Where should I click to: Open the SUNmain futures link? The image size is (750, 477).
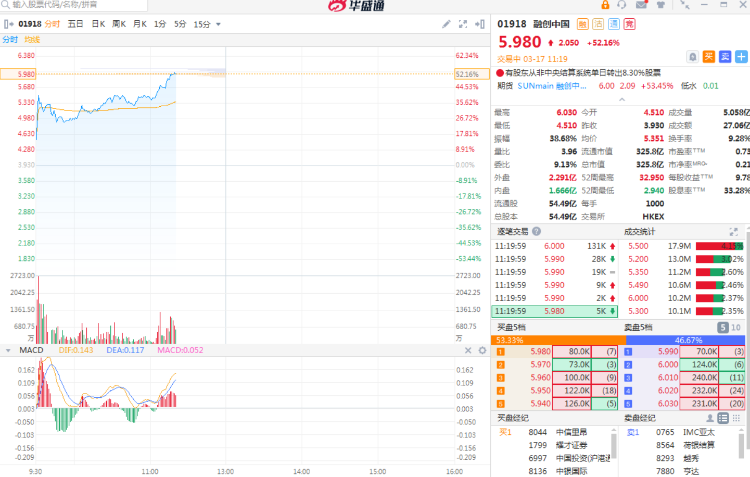(551, 86)
